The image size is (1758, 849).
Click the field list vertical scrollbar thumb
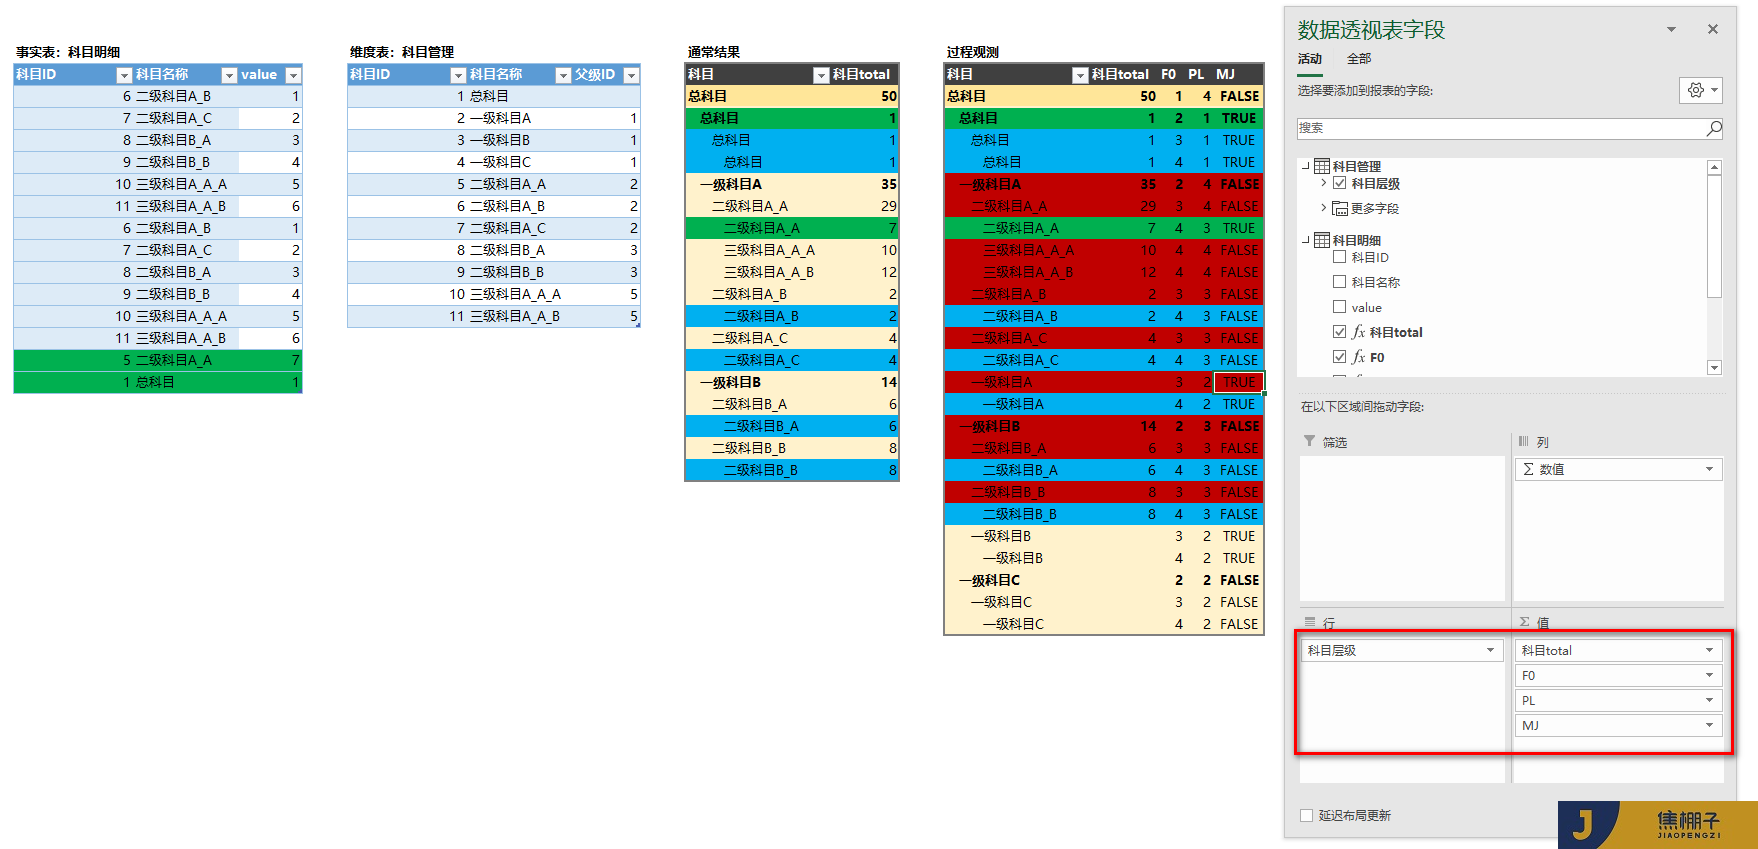point(1714,236)
